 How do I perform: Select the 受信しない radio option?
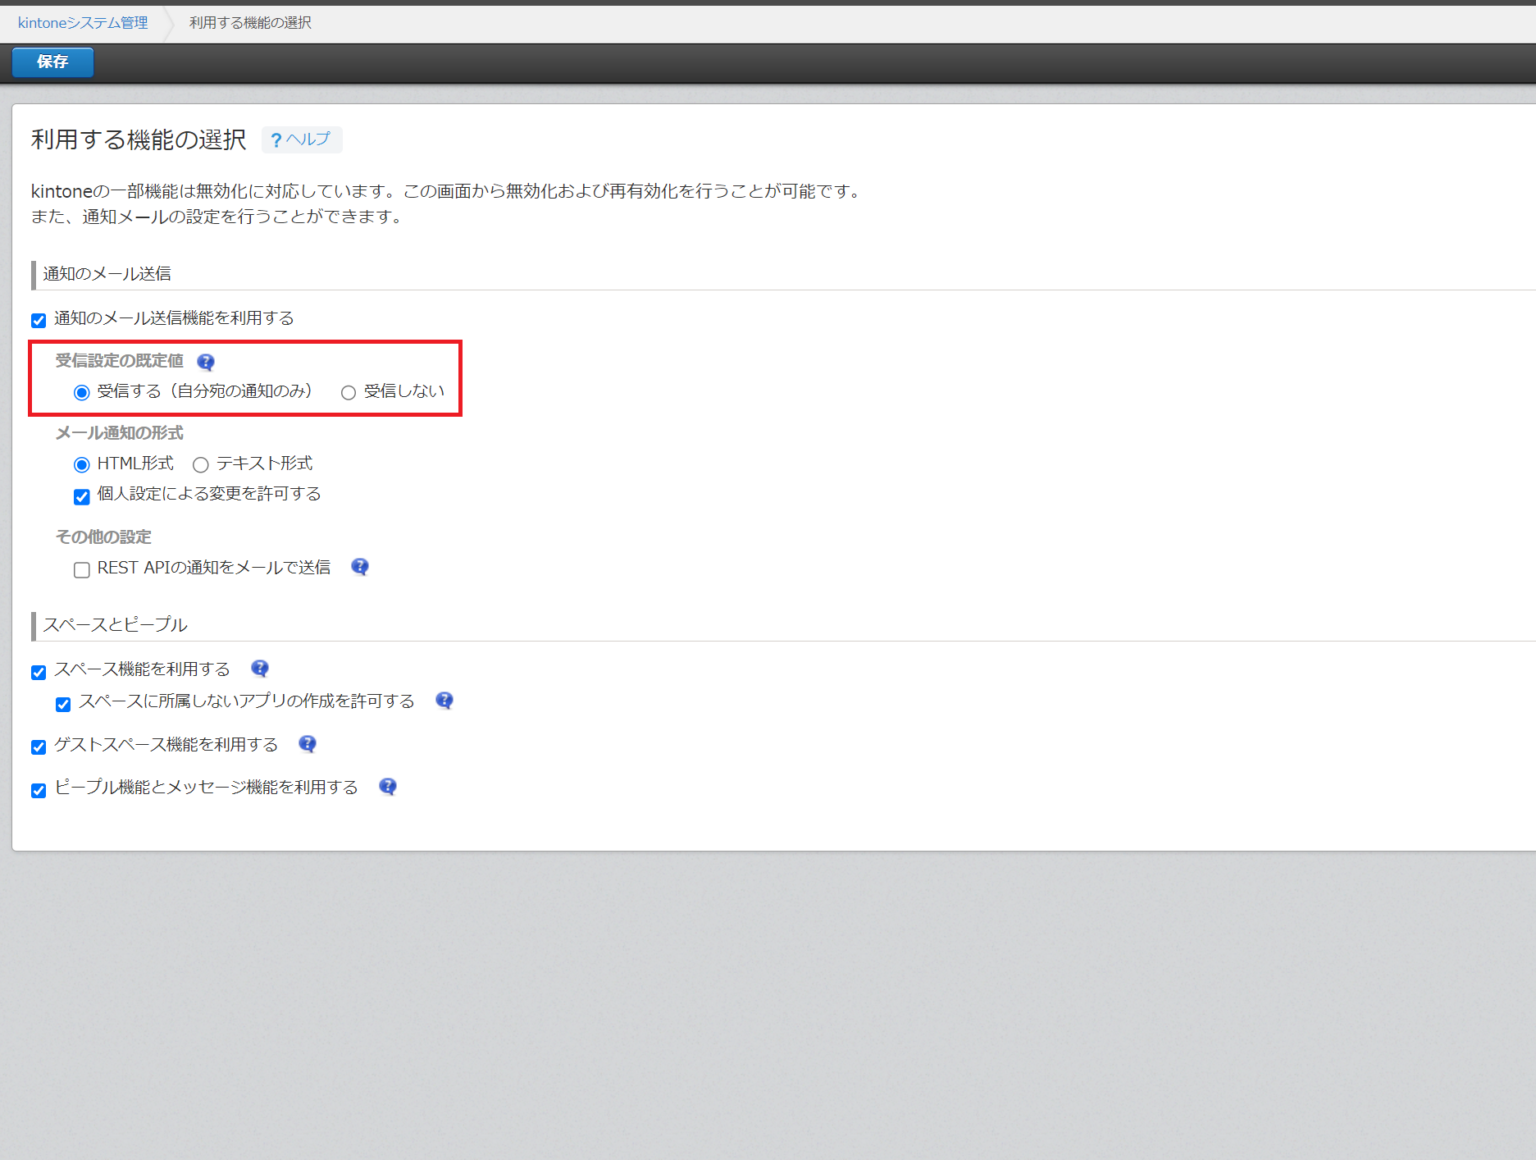coord(349,393)
